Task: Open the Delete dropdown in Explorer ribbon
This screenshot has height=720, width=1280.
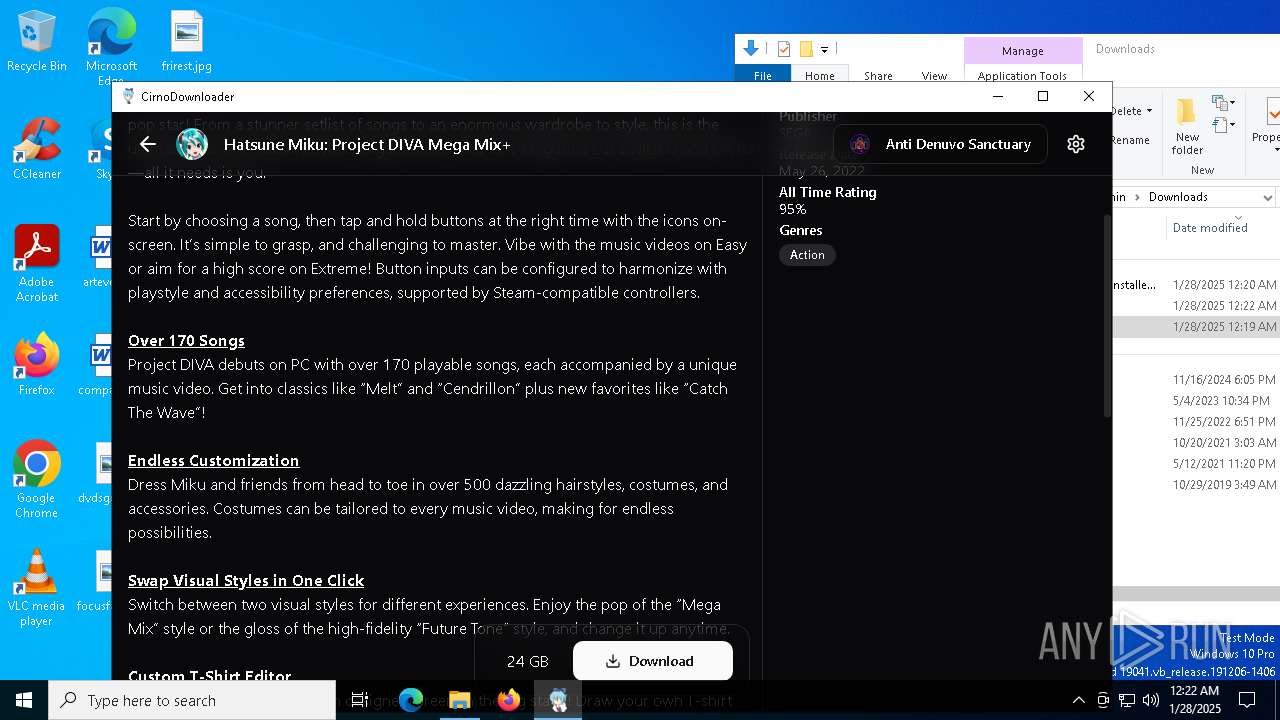Action: tap(1131, 111)
